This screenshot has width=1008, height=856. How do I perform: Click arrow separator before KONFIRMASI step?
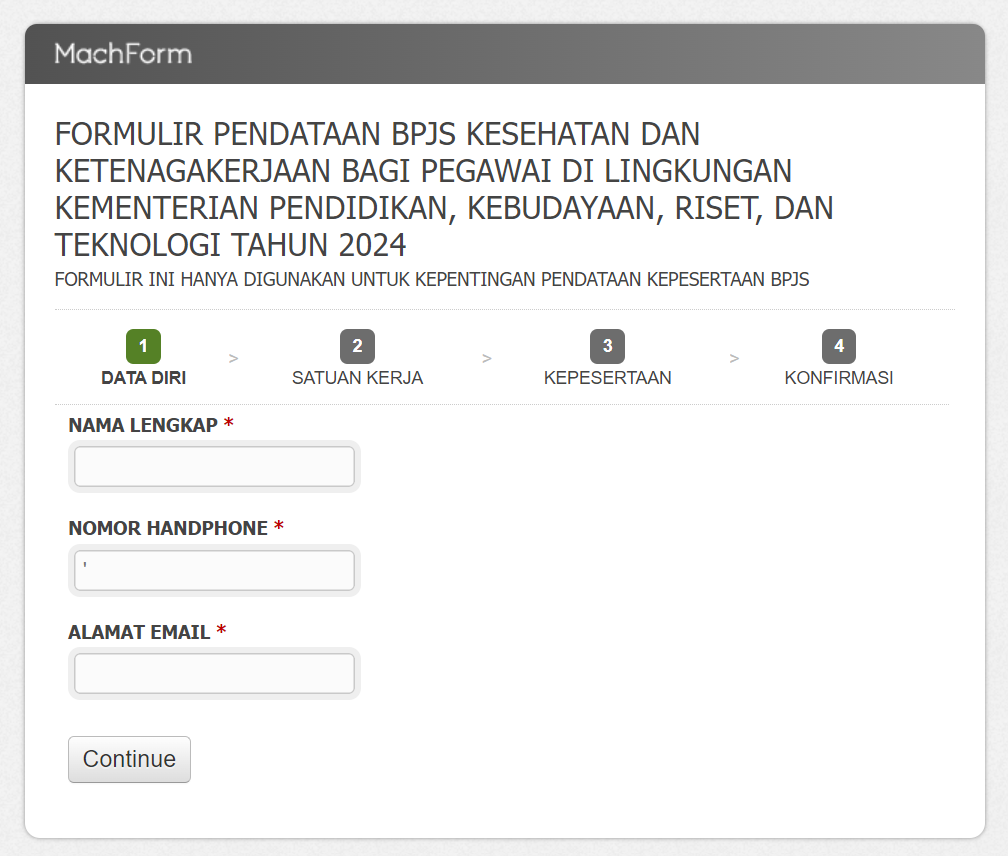click(734, 358)
